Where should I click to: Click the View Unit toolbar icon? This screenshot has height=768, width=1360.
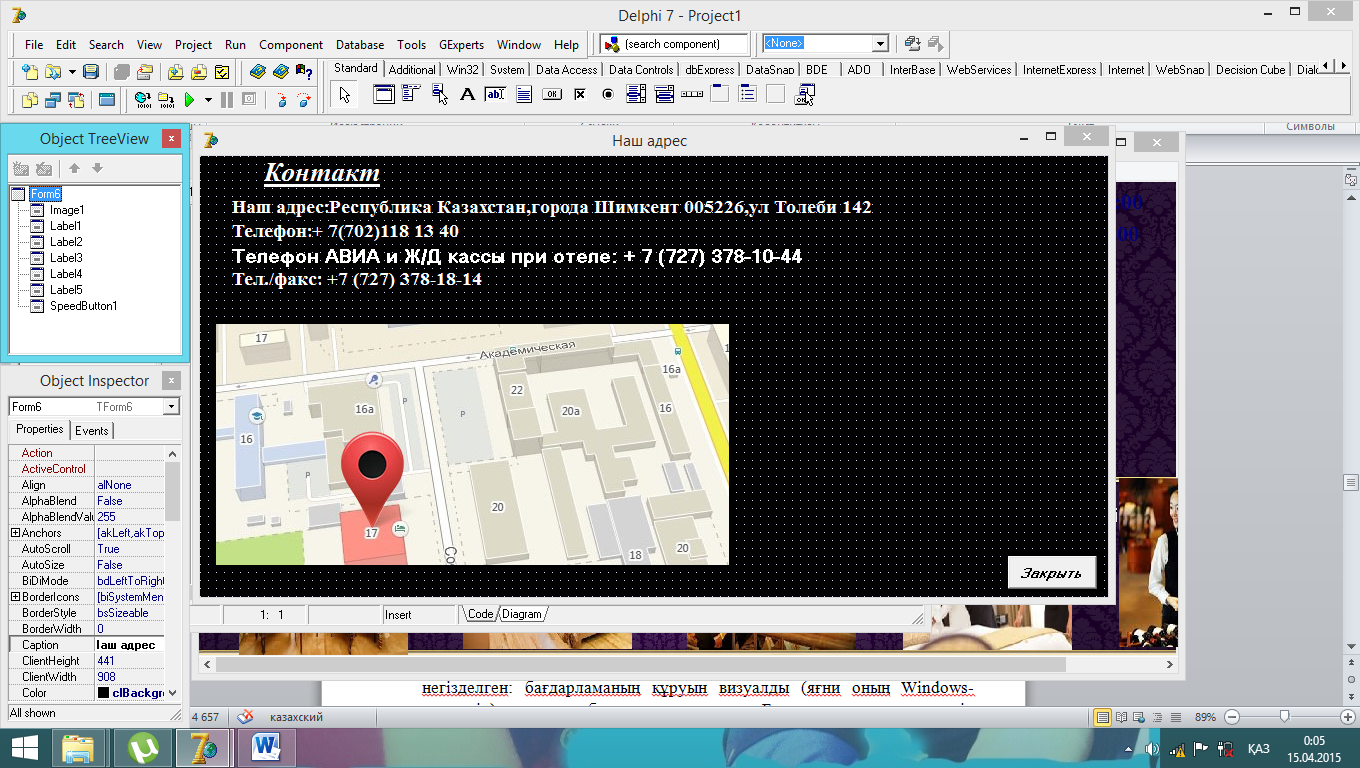pyautogui.click(x=29, y=100)
